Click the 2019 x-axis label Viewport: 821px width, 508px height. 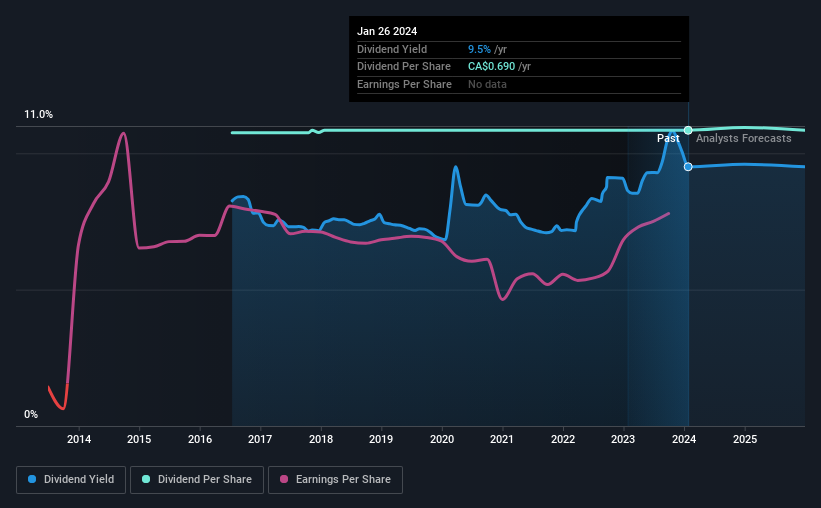(x=381, y=439)
